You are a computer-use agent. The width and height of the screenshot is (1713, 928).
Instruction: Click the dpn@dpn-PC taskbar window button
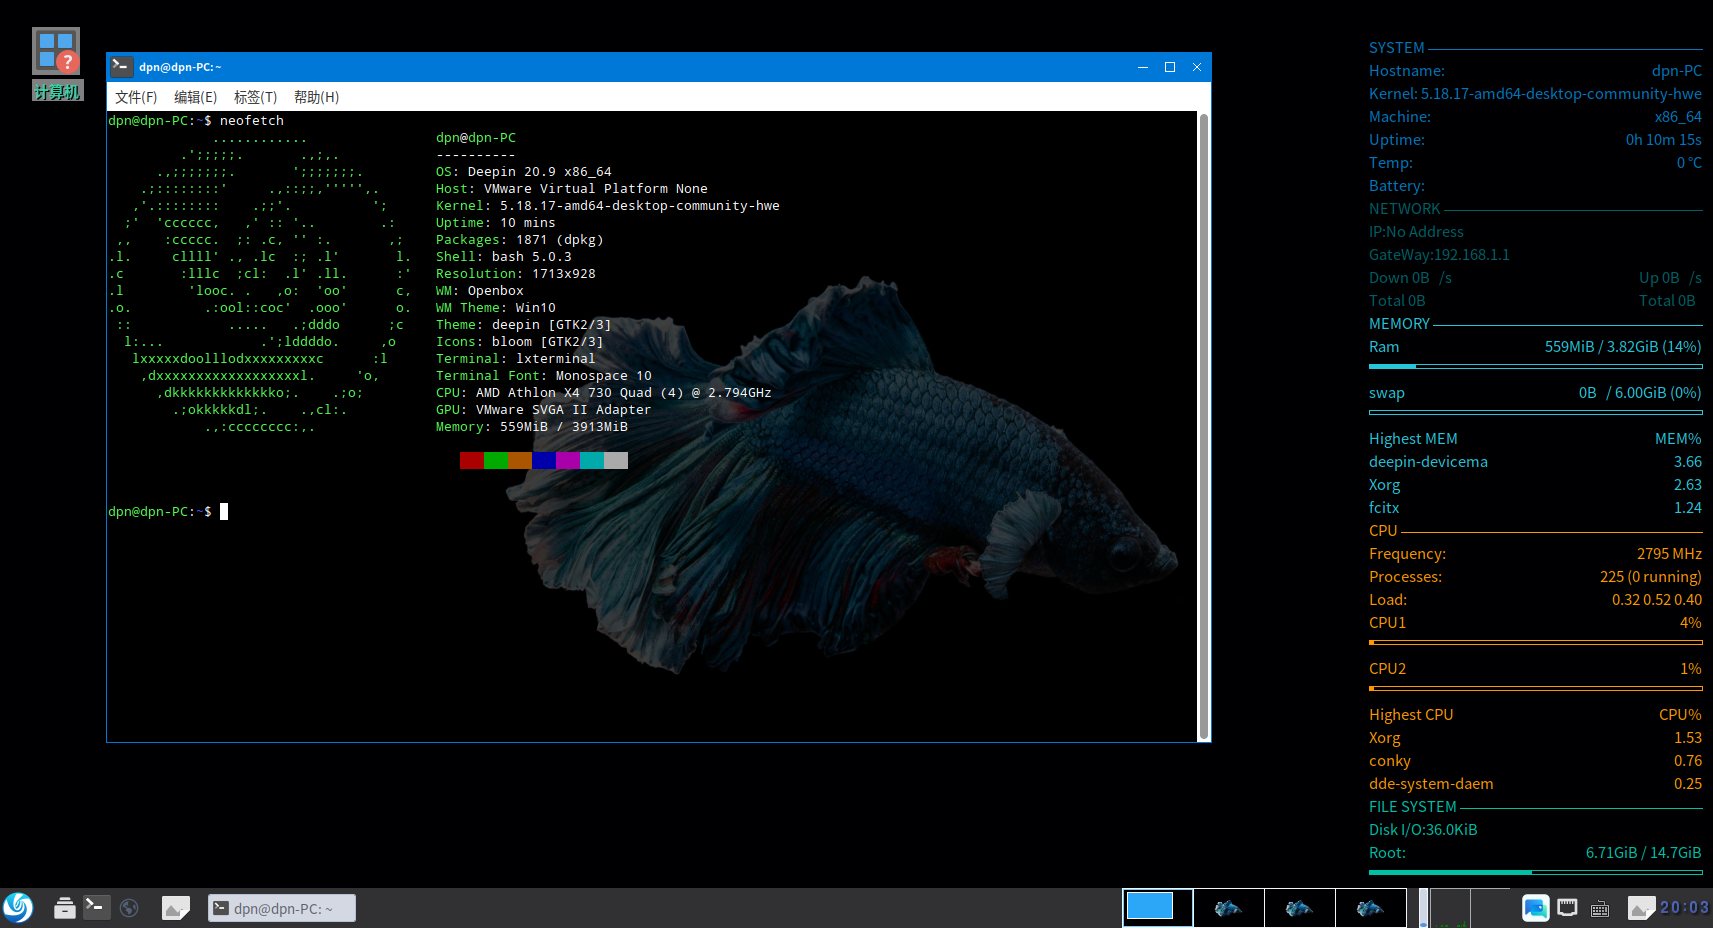282,908
